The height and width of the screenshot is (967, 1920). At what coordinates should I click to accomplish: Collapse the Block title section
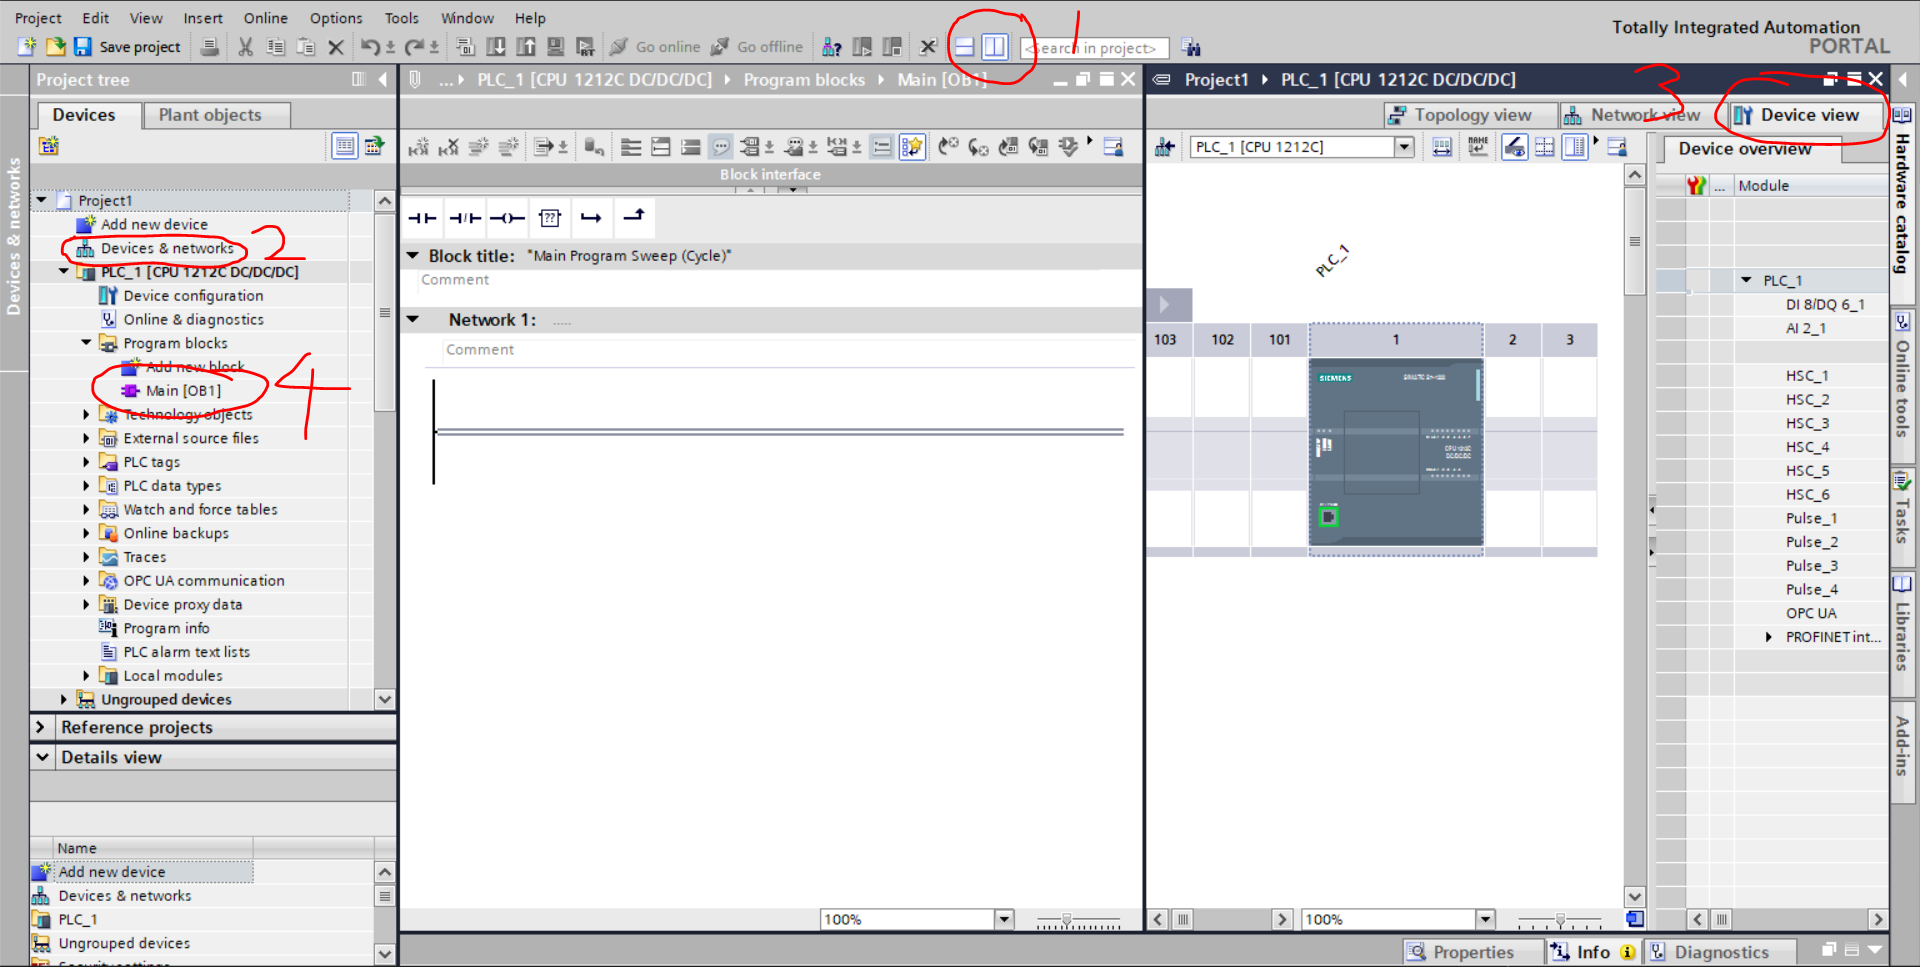412,256
